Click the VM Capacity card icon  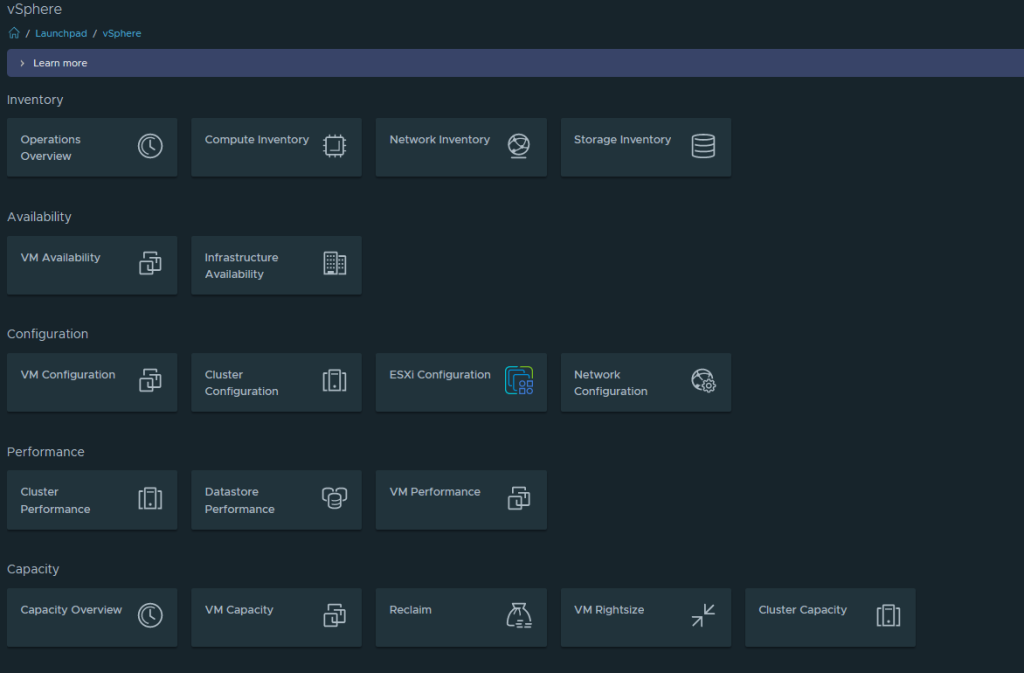coord(334,616)
